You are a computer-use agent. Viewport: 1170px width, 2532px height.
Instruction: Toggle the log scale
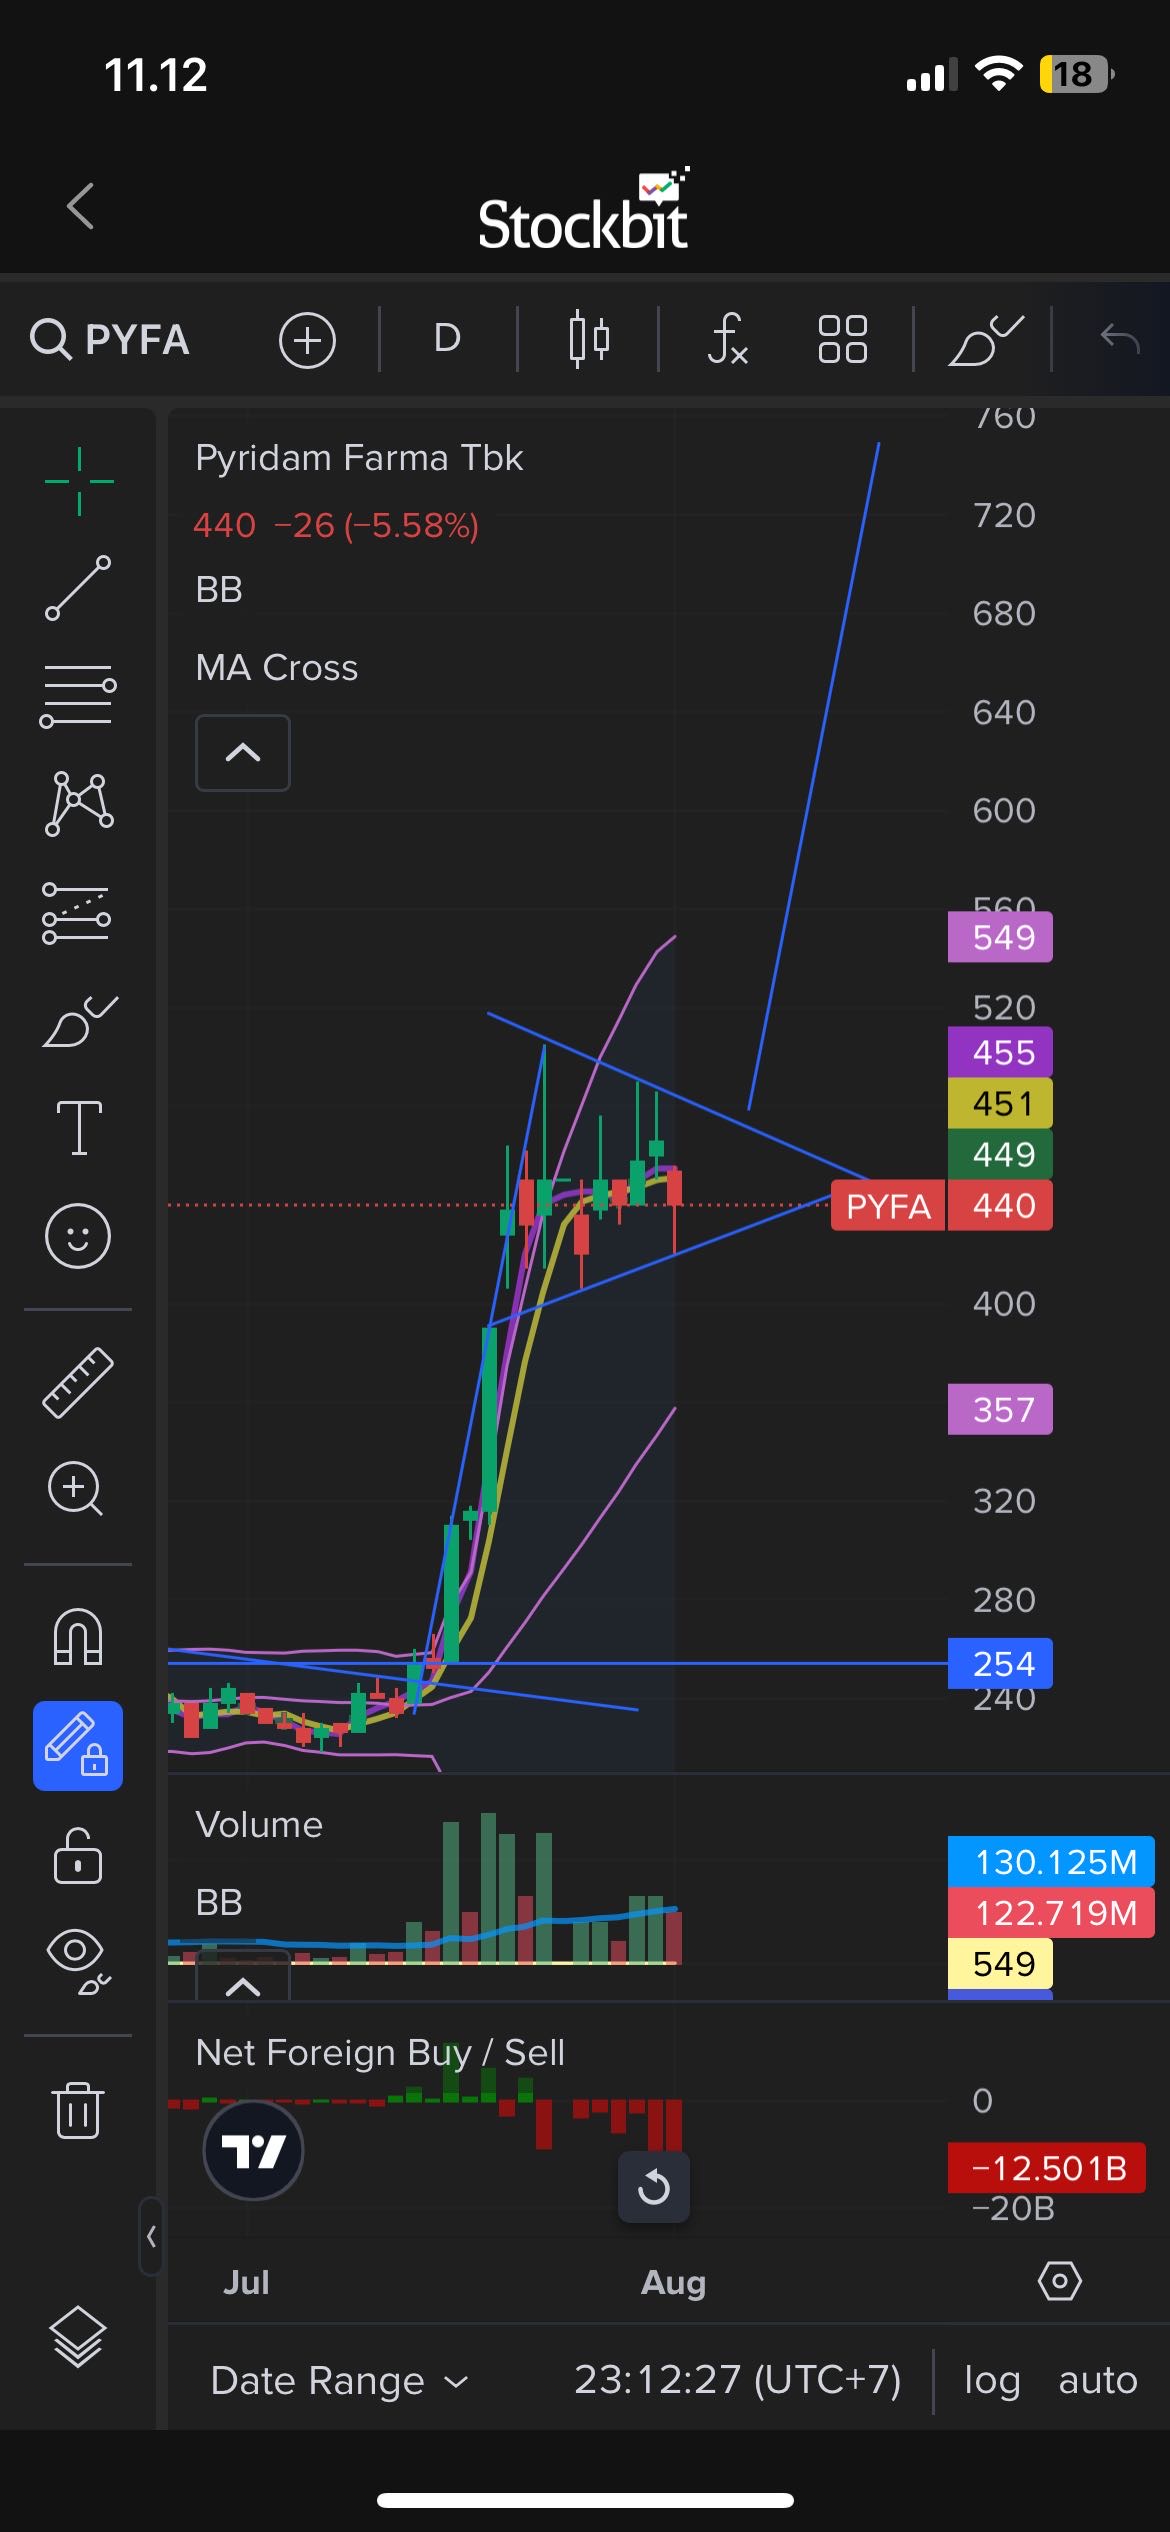click(992, 2380)
